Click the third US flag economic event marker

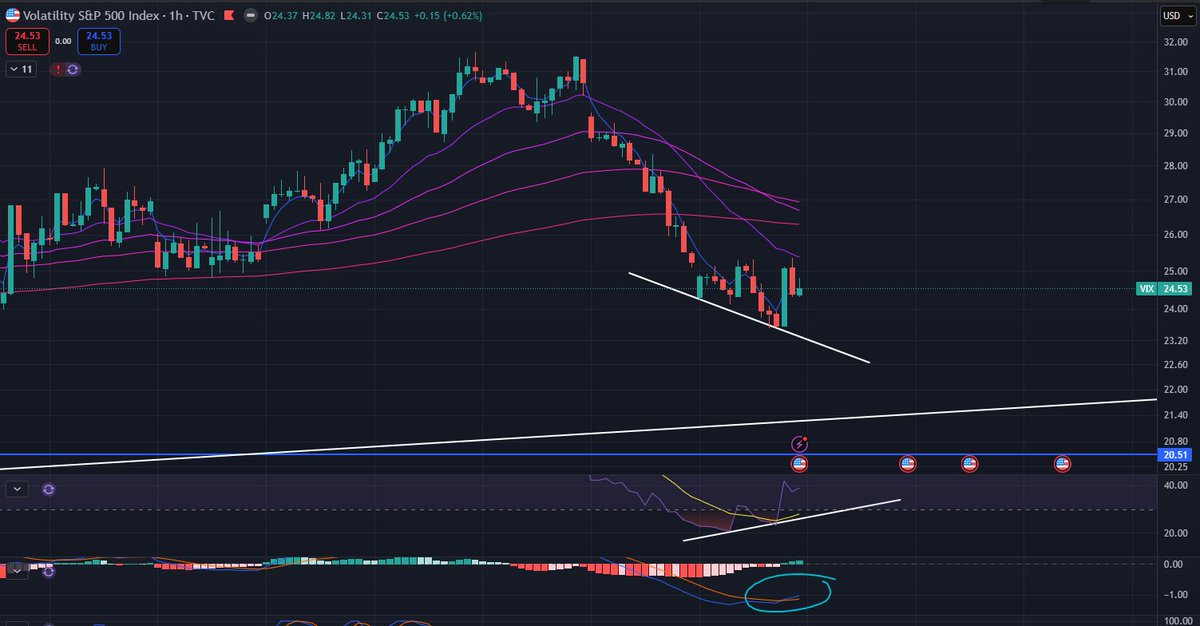[969, 464]
